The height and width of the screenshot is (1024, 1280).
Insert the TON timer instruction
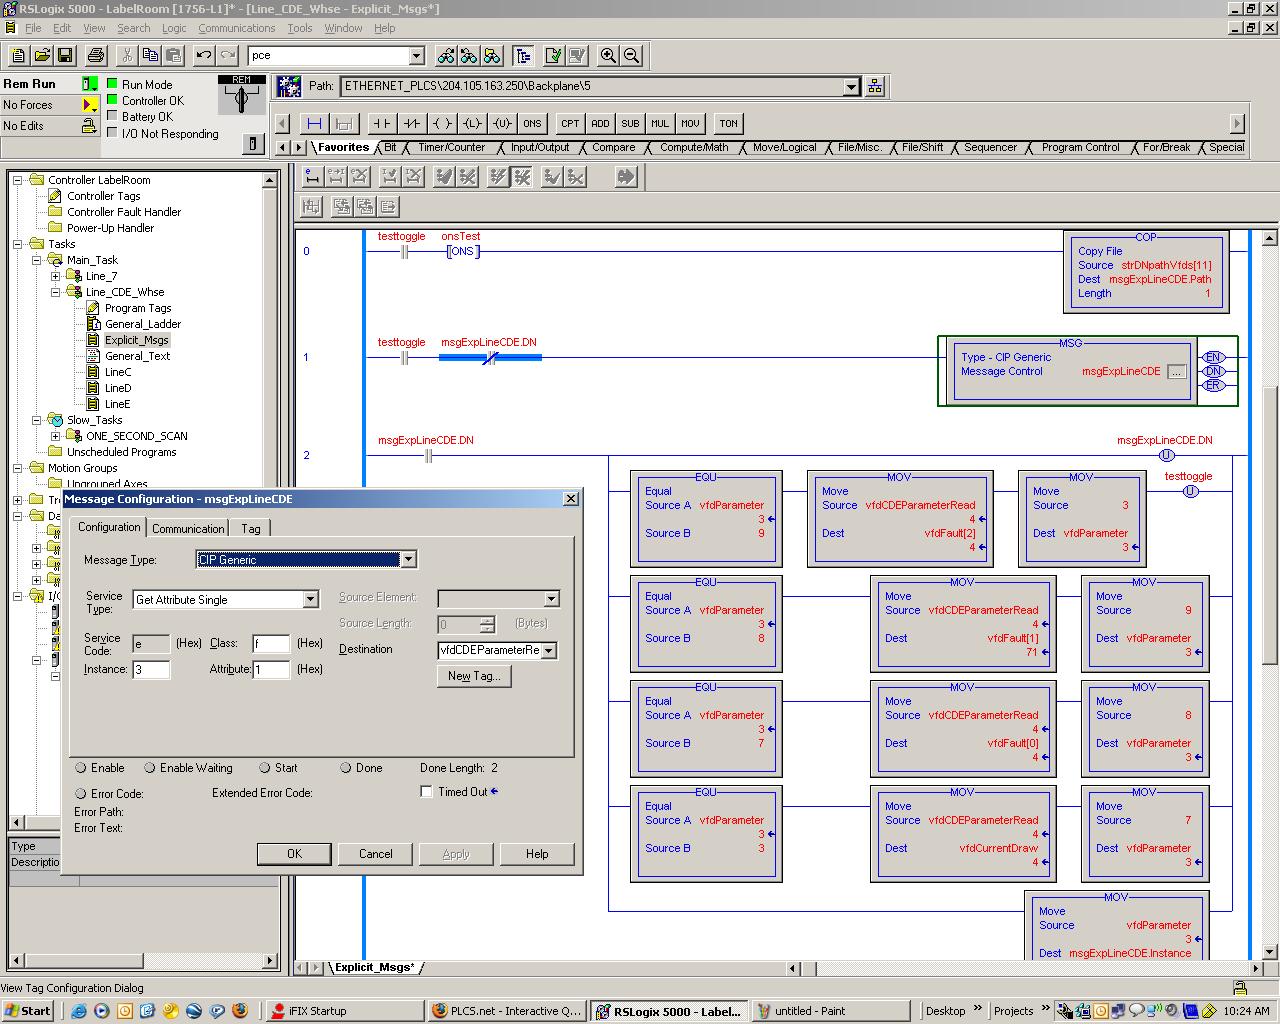728,123
